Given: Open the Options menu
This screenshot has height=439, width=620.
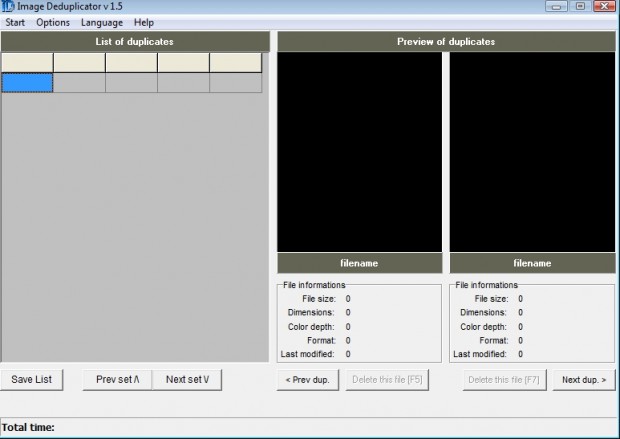Looking at the screenshot, I should (x=53, y=23).
